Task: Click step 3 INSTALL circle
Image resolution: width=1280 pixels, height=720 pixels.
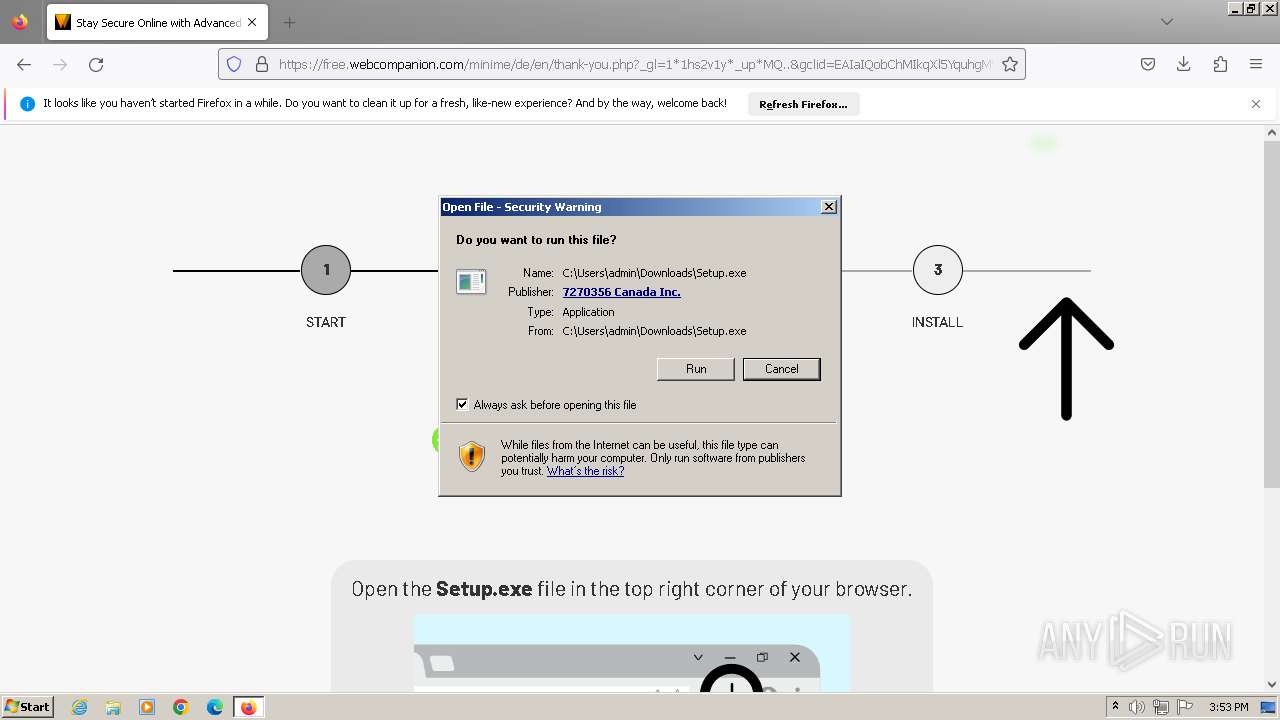Action: 938,270
